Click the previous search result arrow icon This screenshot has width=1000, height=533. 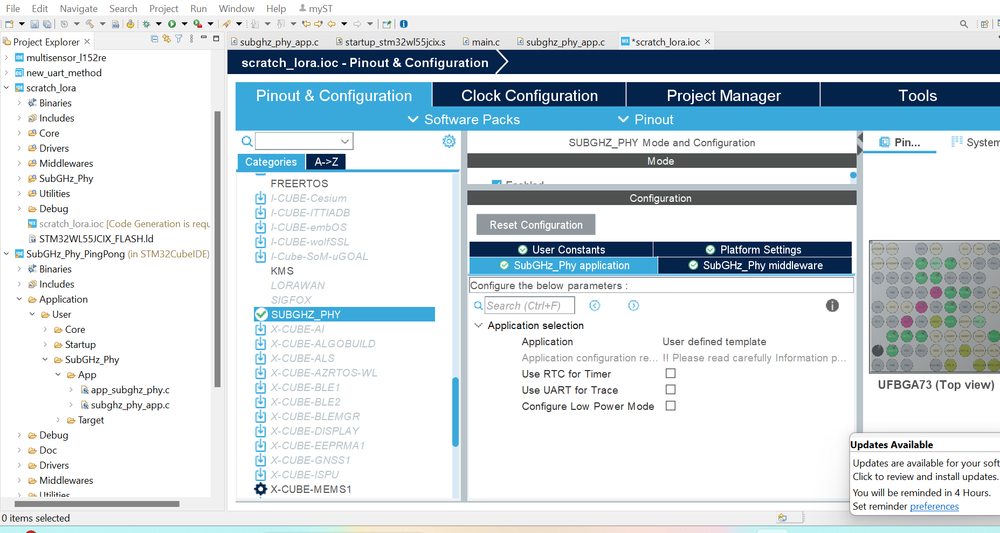point(594,305)
